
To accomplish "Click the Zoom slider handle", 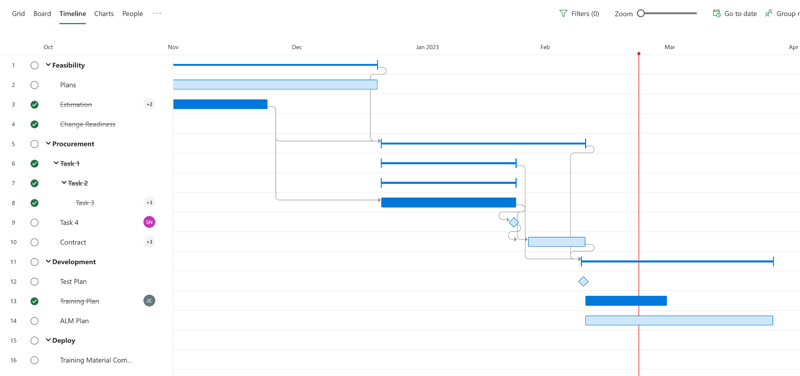I will point(641,14).
